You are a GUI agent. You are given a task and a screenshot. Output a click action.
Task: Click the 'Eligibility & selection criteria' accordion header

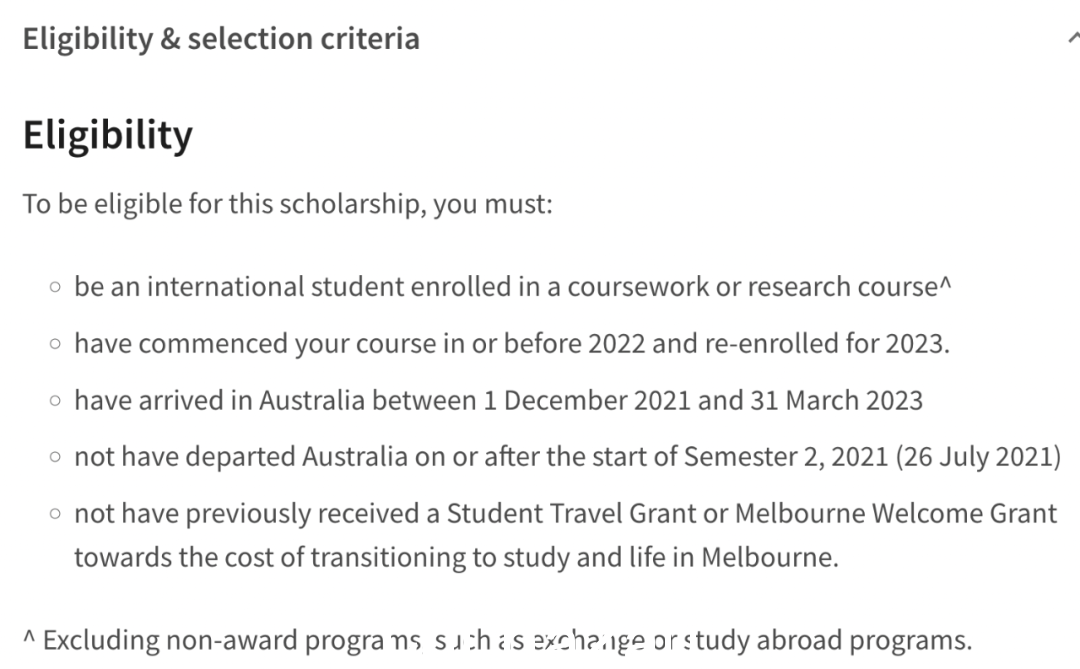pyautogui.click(x=221, y=39)
